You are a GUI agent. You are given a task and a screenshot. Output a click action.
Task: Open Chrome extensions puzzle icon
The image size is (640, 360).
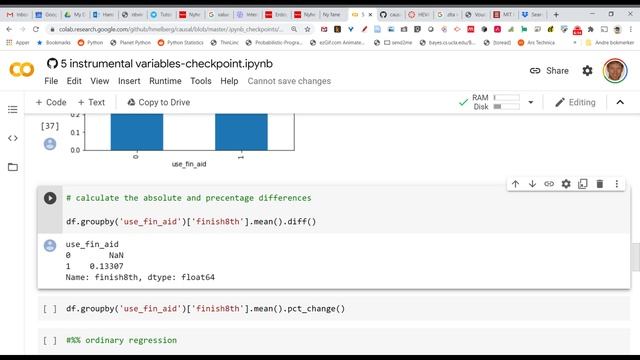(x=591, y=29)
